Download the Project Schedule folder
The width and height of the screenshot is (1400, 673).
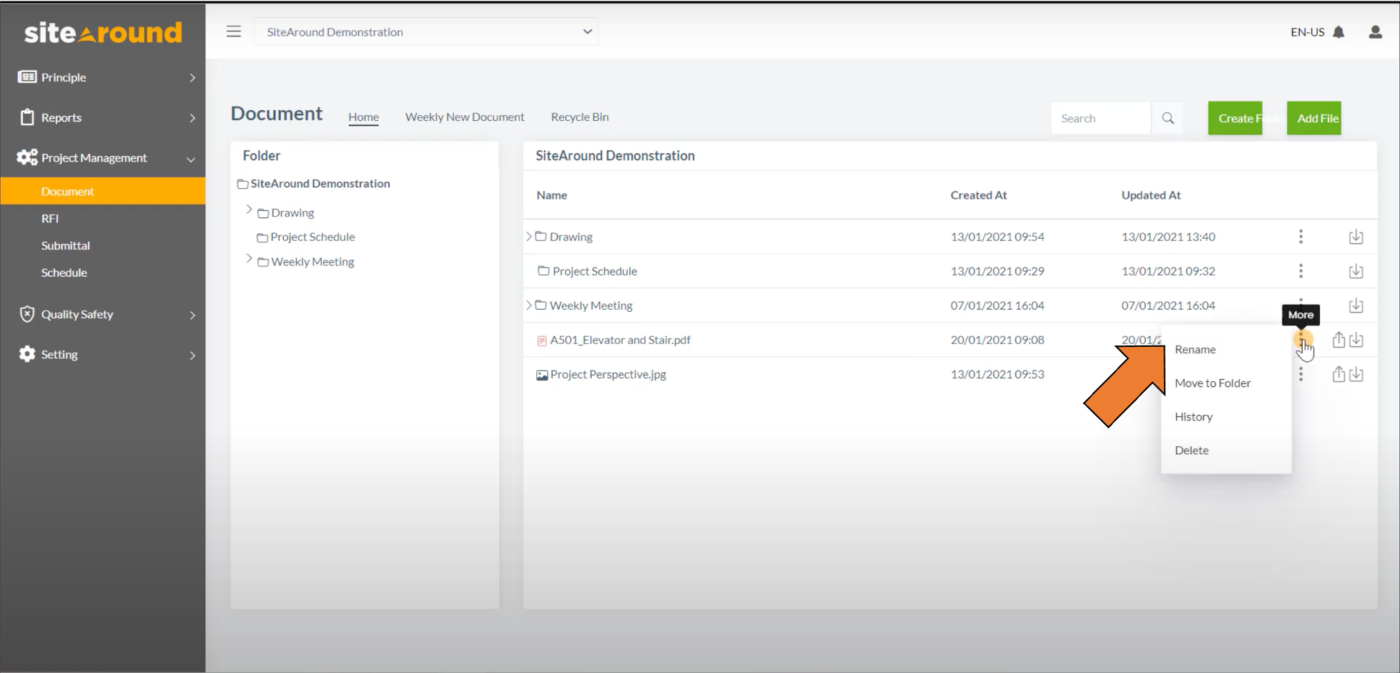point(1356,270)
